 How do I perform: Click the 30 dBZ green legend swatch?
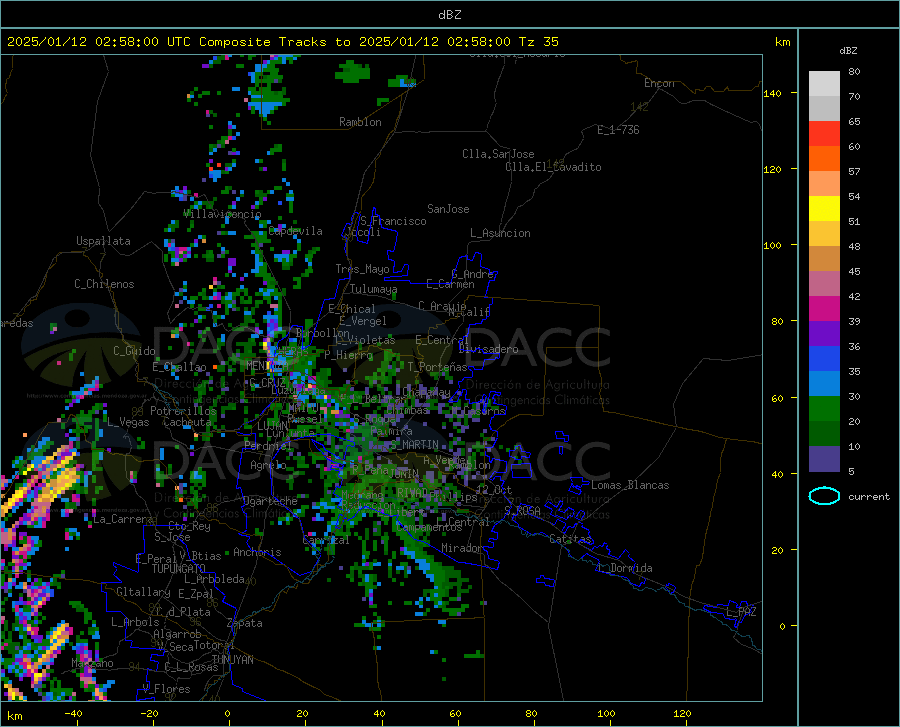[x=824, y=409]
